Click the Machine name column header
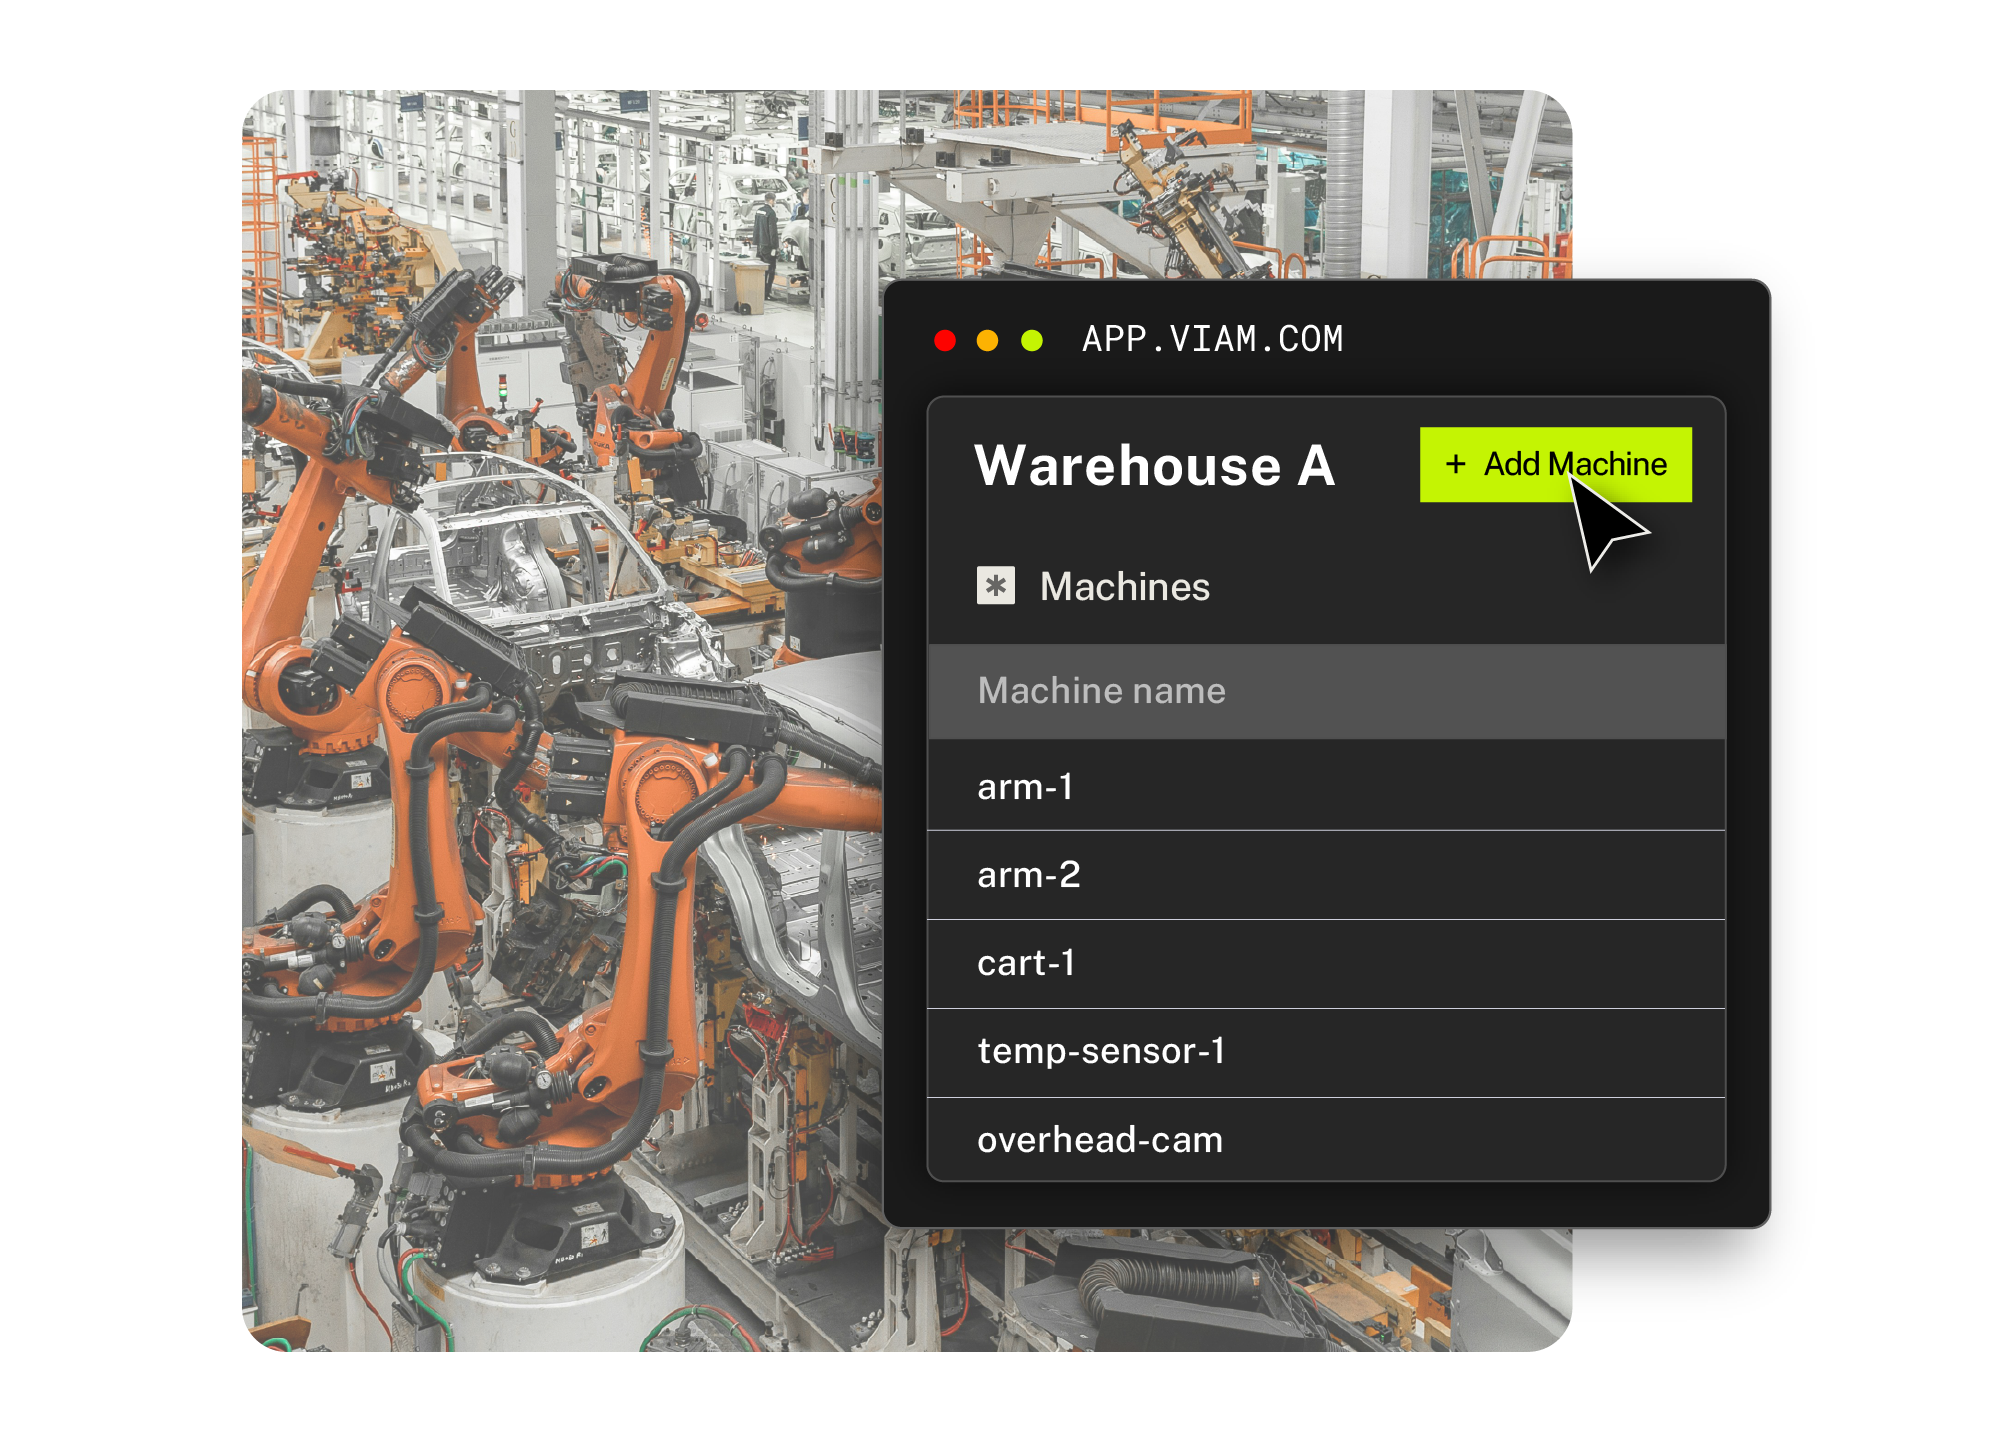Viewport: 2013px width, 1442px height. pos(1101,691)
